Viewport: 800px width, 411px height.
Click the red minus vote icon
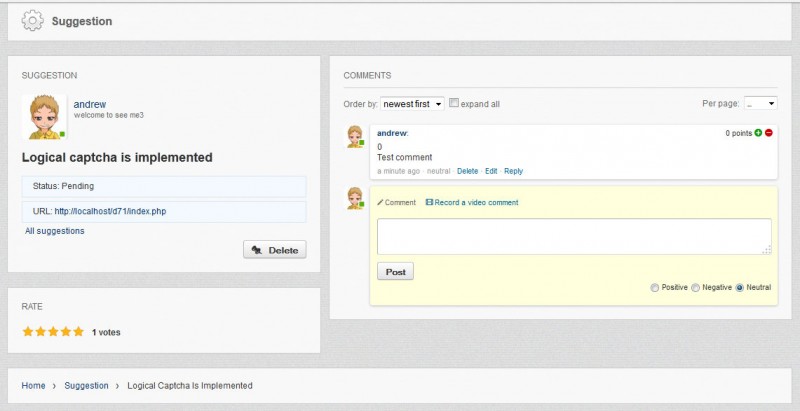(x=768, y=133)
